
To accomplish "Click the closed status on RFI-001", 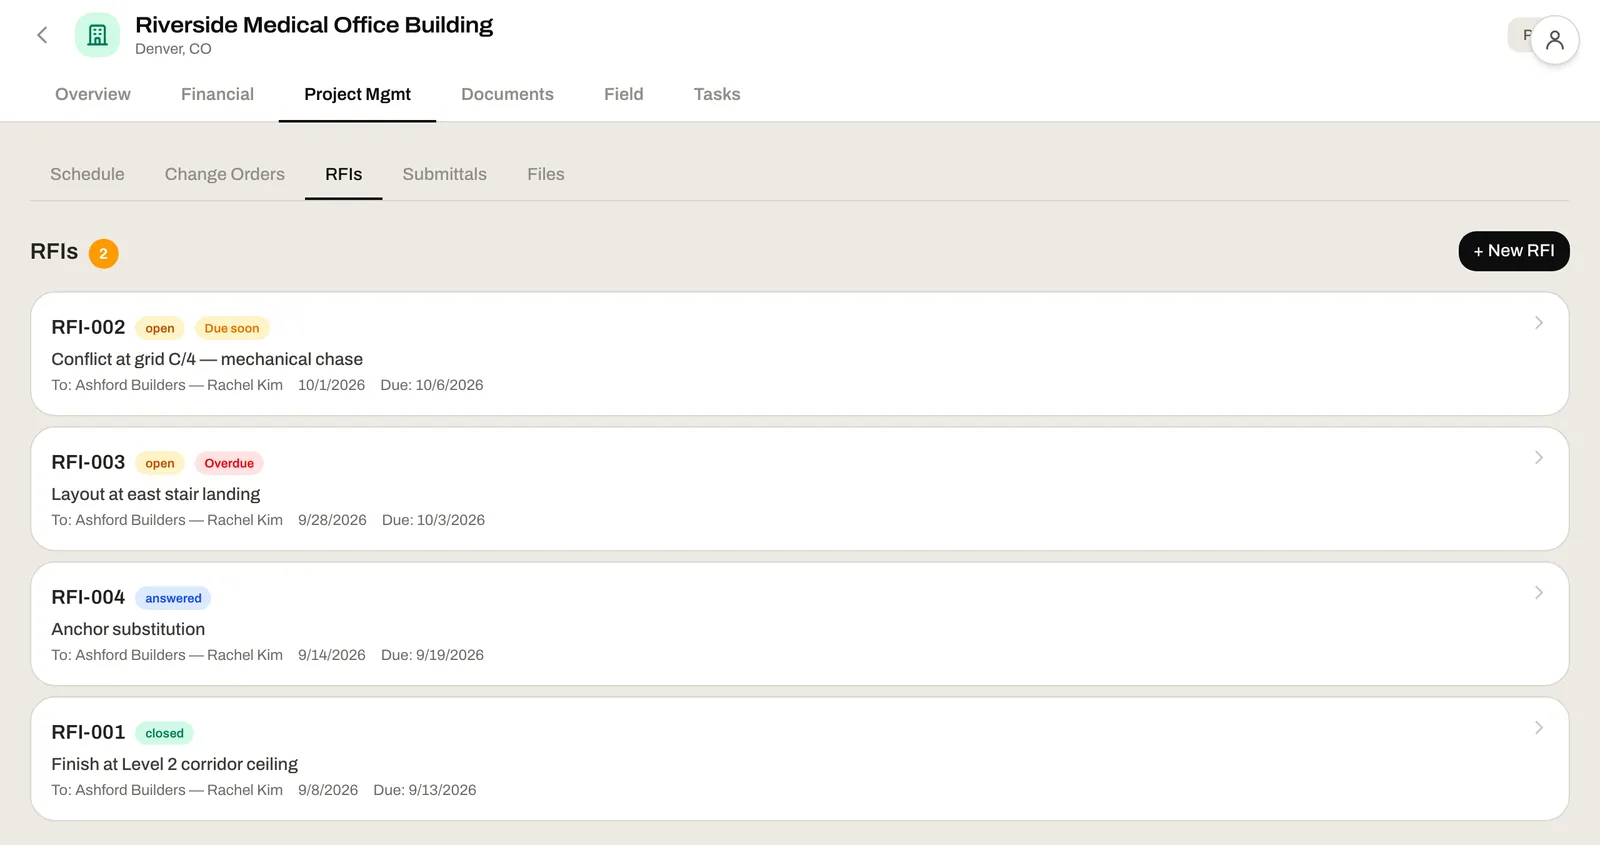I will [164, 733].
